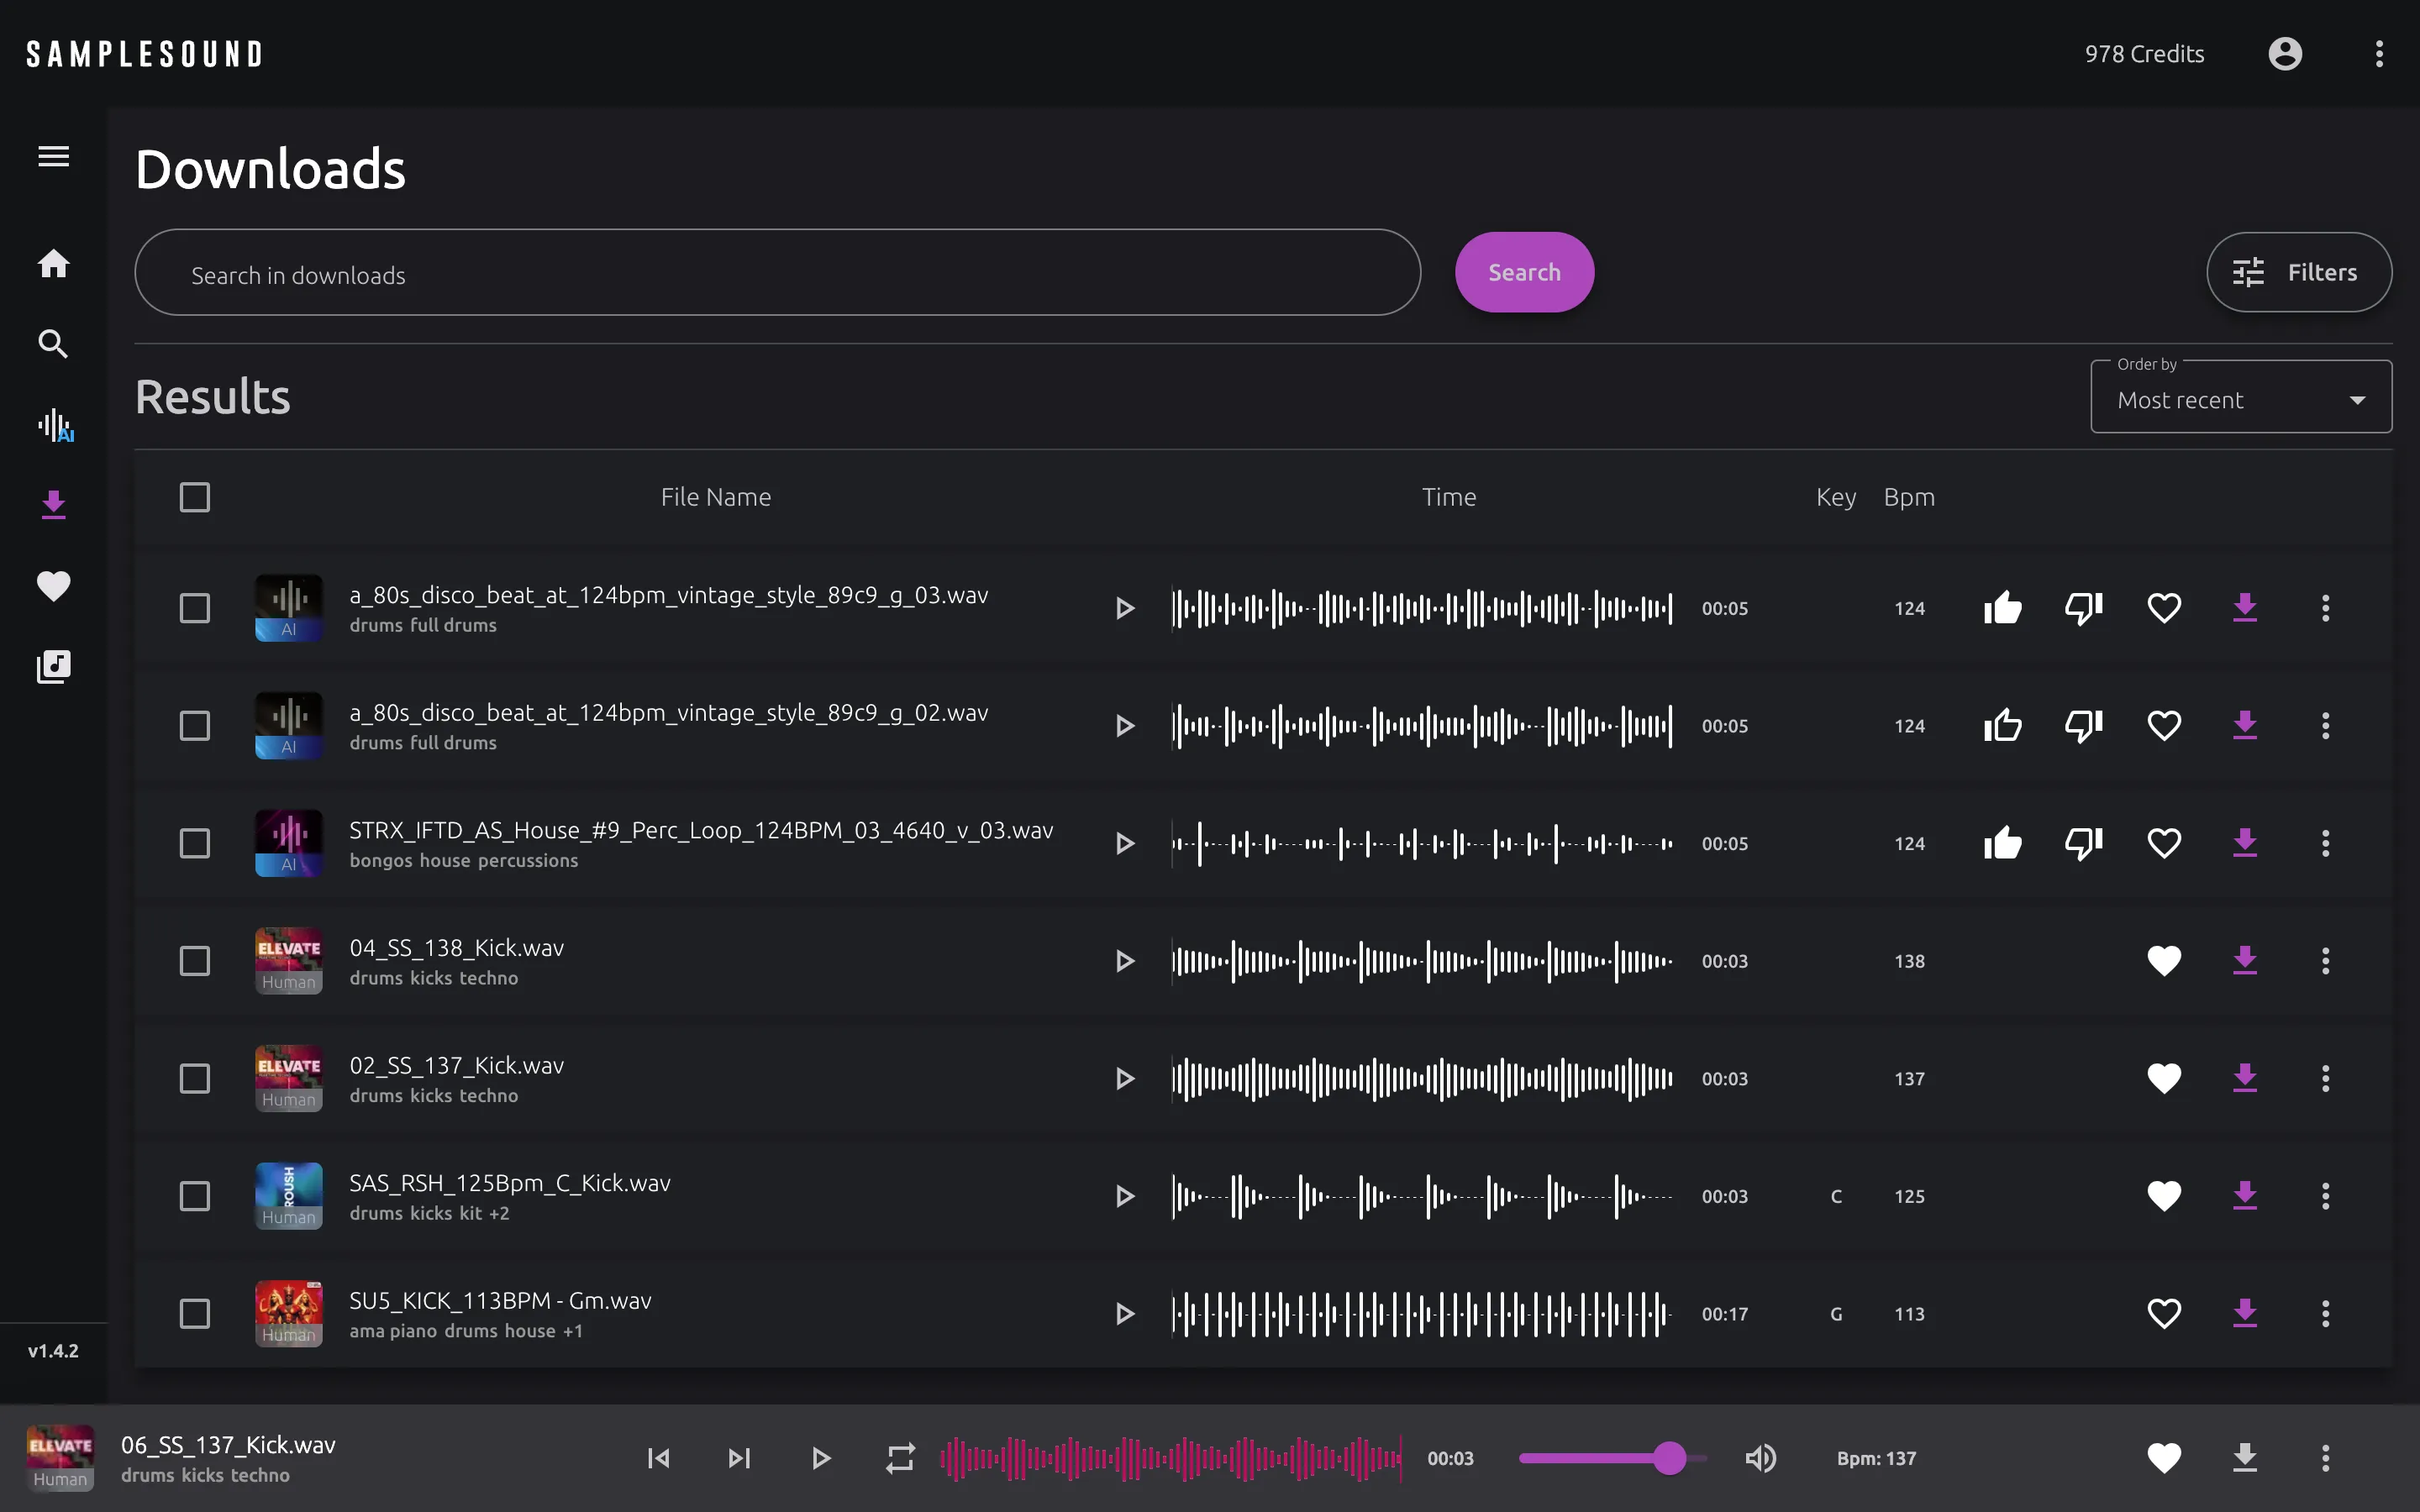Open more options in bottom player bar
This screenshot has width=2420, height=1512.
point(2325,1458)
